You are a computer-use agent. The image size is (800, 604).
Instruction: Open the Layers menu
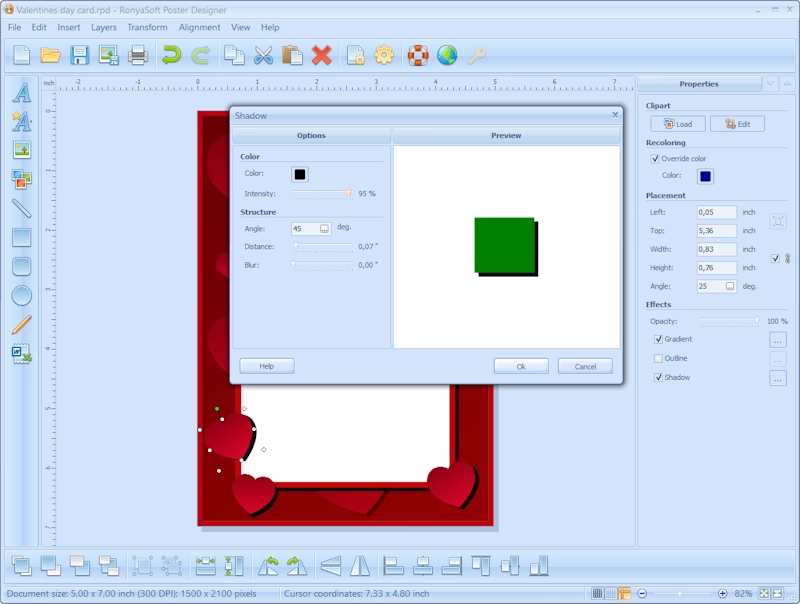(104, 27)
